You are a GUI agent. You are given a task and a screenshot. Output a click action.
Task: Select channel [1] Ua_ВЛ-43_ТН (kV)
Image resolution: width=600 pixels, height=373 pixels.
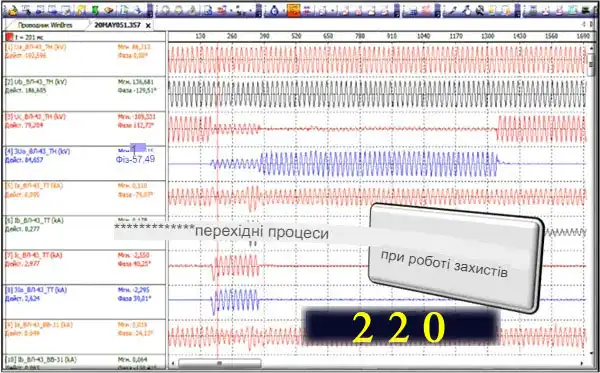pyautogui.click(x=36, y=47)
